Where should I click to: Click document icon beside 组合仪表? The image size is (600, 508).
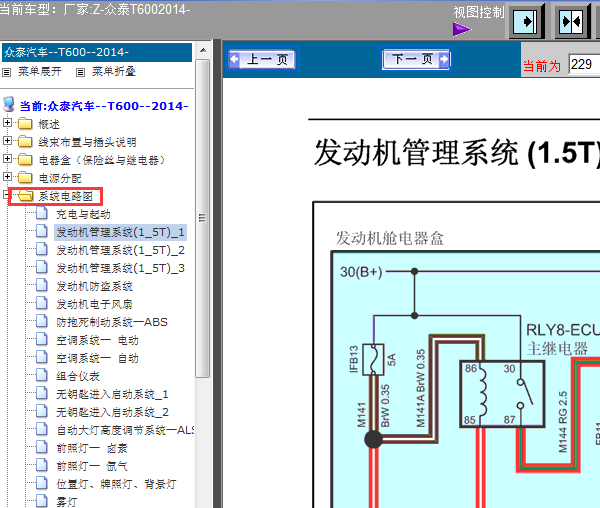click(x=42, y=375)
